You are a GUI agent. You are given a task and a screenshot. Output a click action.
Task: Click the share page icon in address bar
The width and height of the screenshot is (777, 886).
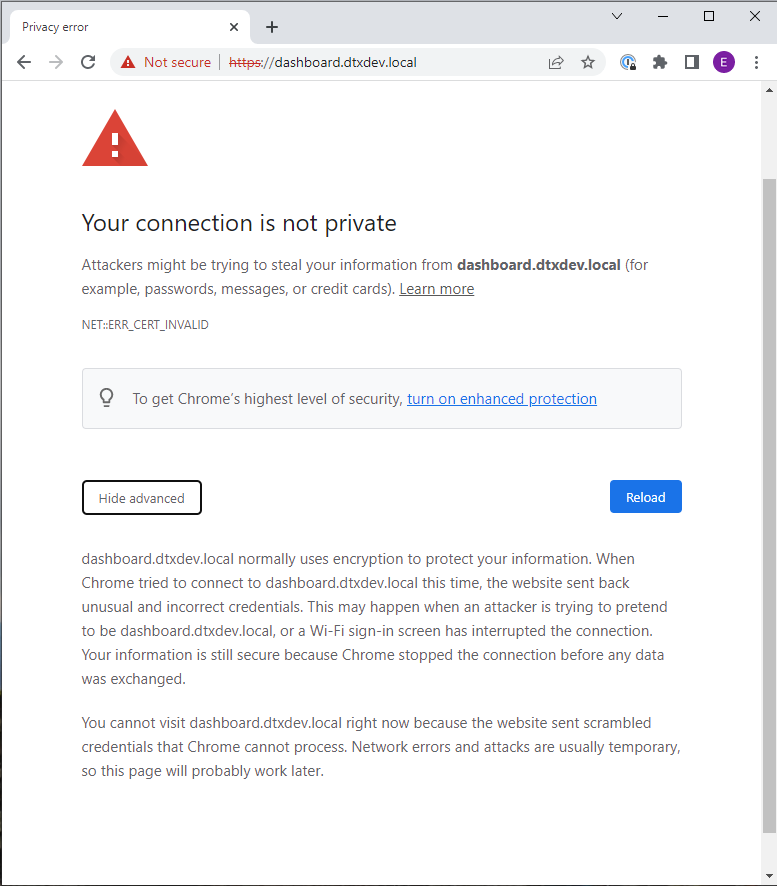pos(556,62)
